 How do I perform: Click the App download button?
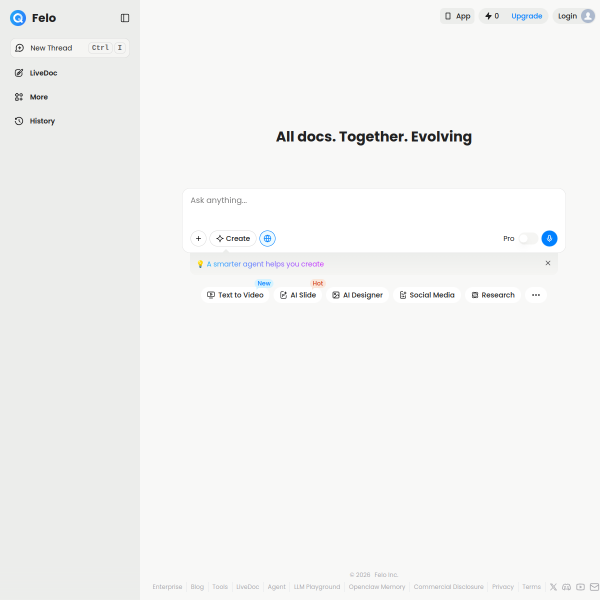click(x=457, y=16)
